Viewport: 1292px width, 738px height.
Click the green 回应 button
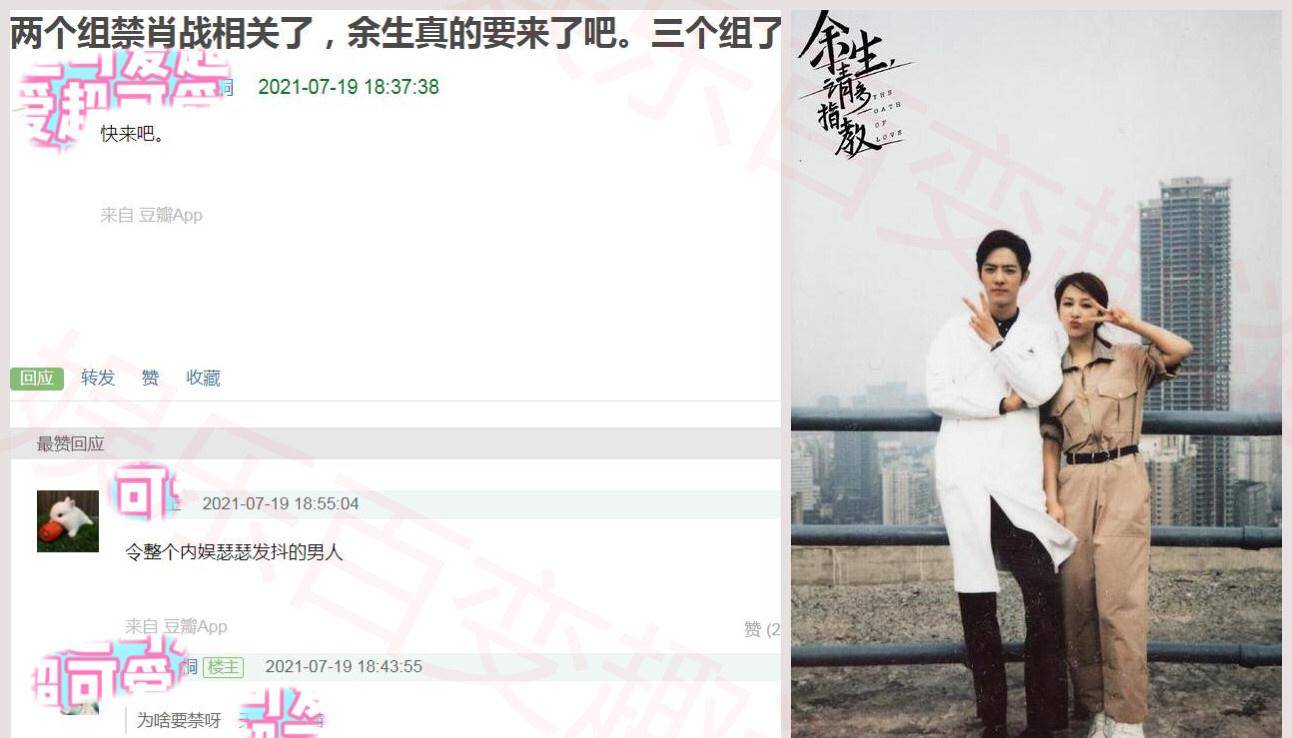coord(37,378)
